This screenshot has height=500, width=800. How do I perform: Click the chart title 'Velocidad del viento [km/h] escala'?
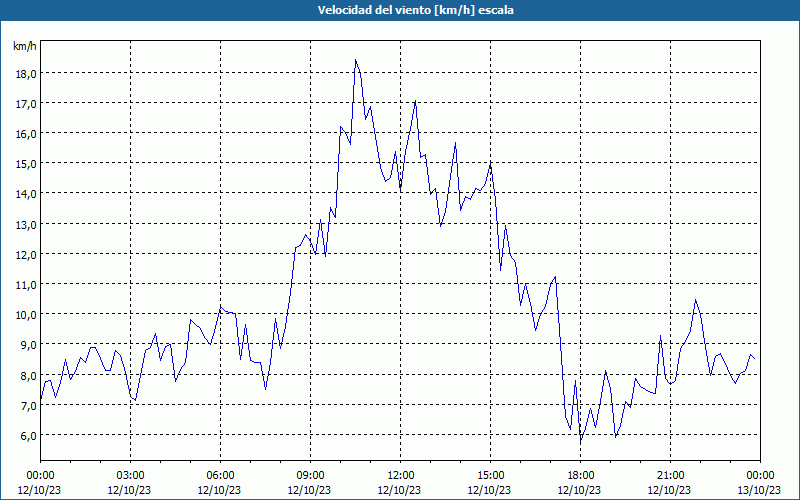[x=415, y=10]
